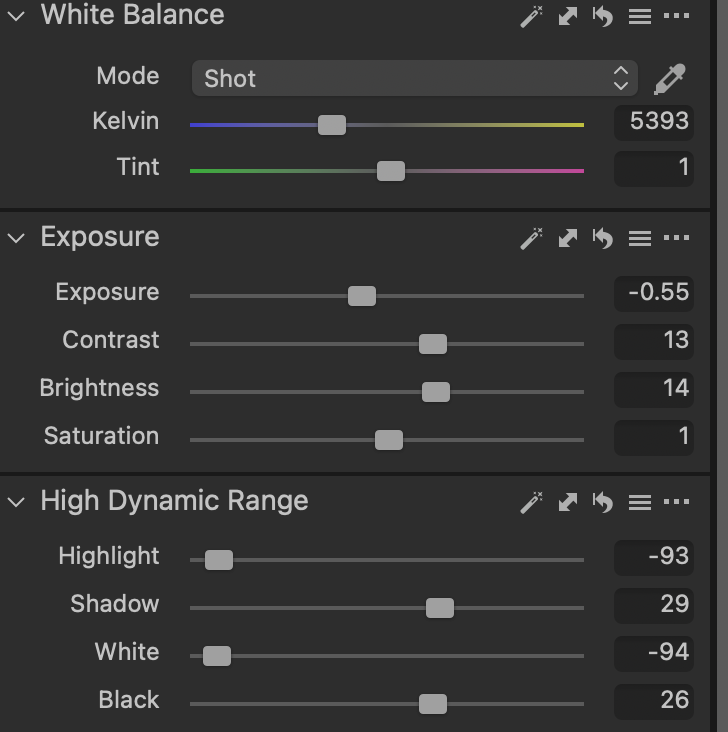Viewport: 728px width, 732px height.
Task: Click the Kelvin value field showing 5393
Action: [x=654, y=122]
